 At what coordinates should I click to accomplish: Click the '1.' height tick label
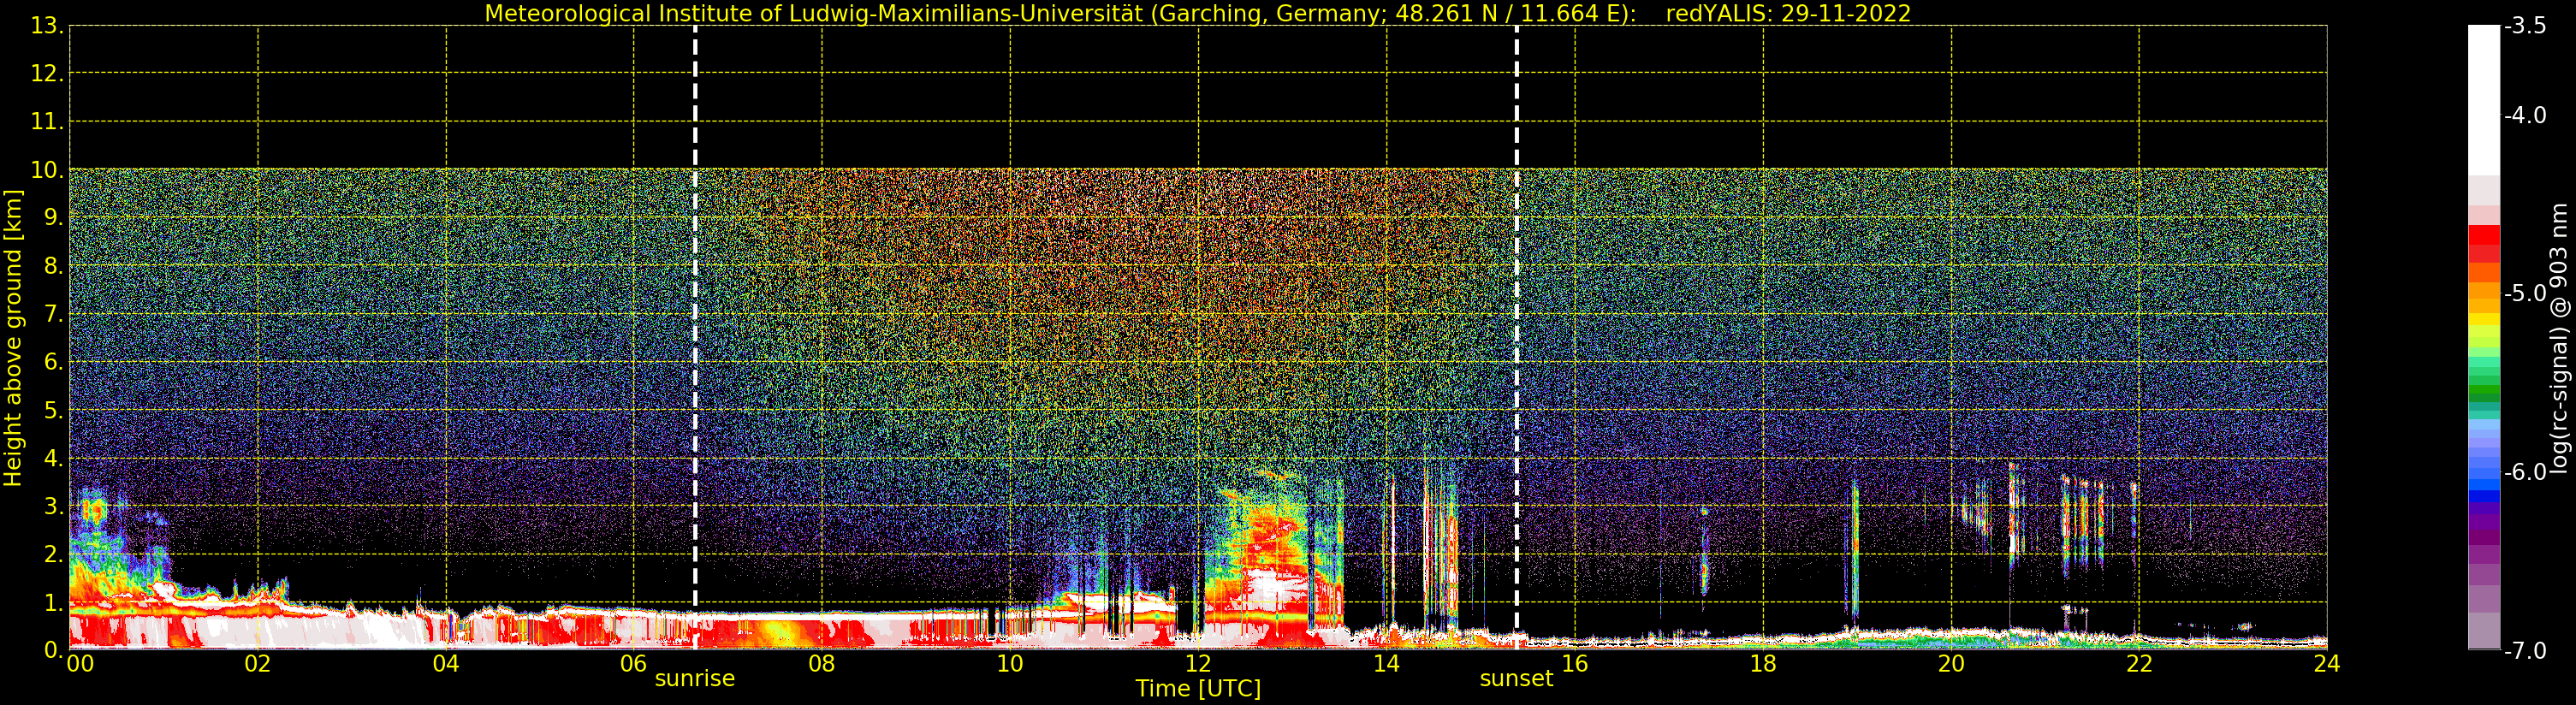tap(54, 602)
